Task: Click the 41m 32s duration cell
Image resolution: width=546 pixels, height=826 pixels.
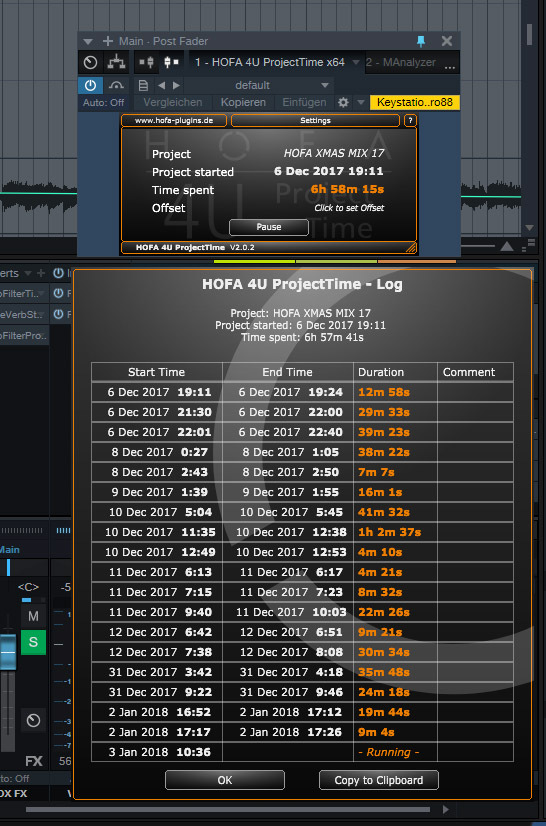Action: point(395,512)
